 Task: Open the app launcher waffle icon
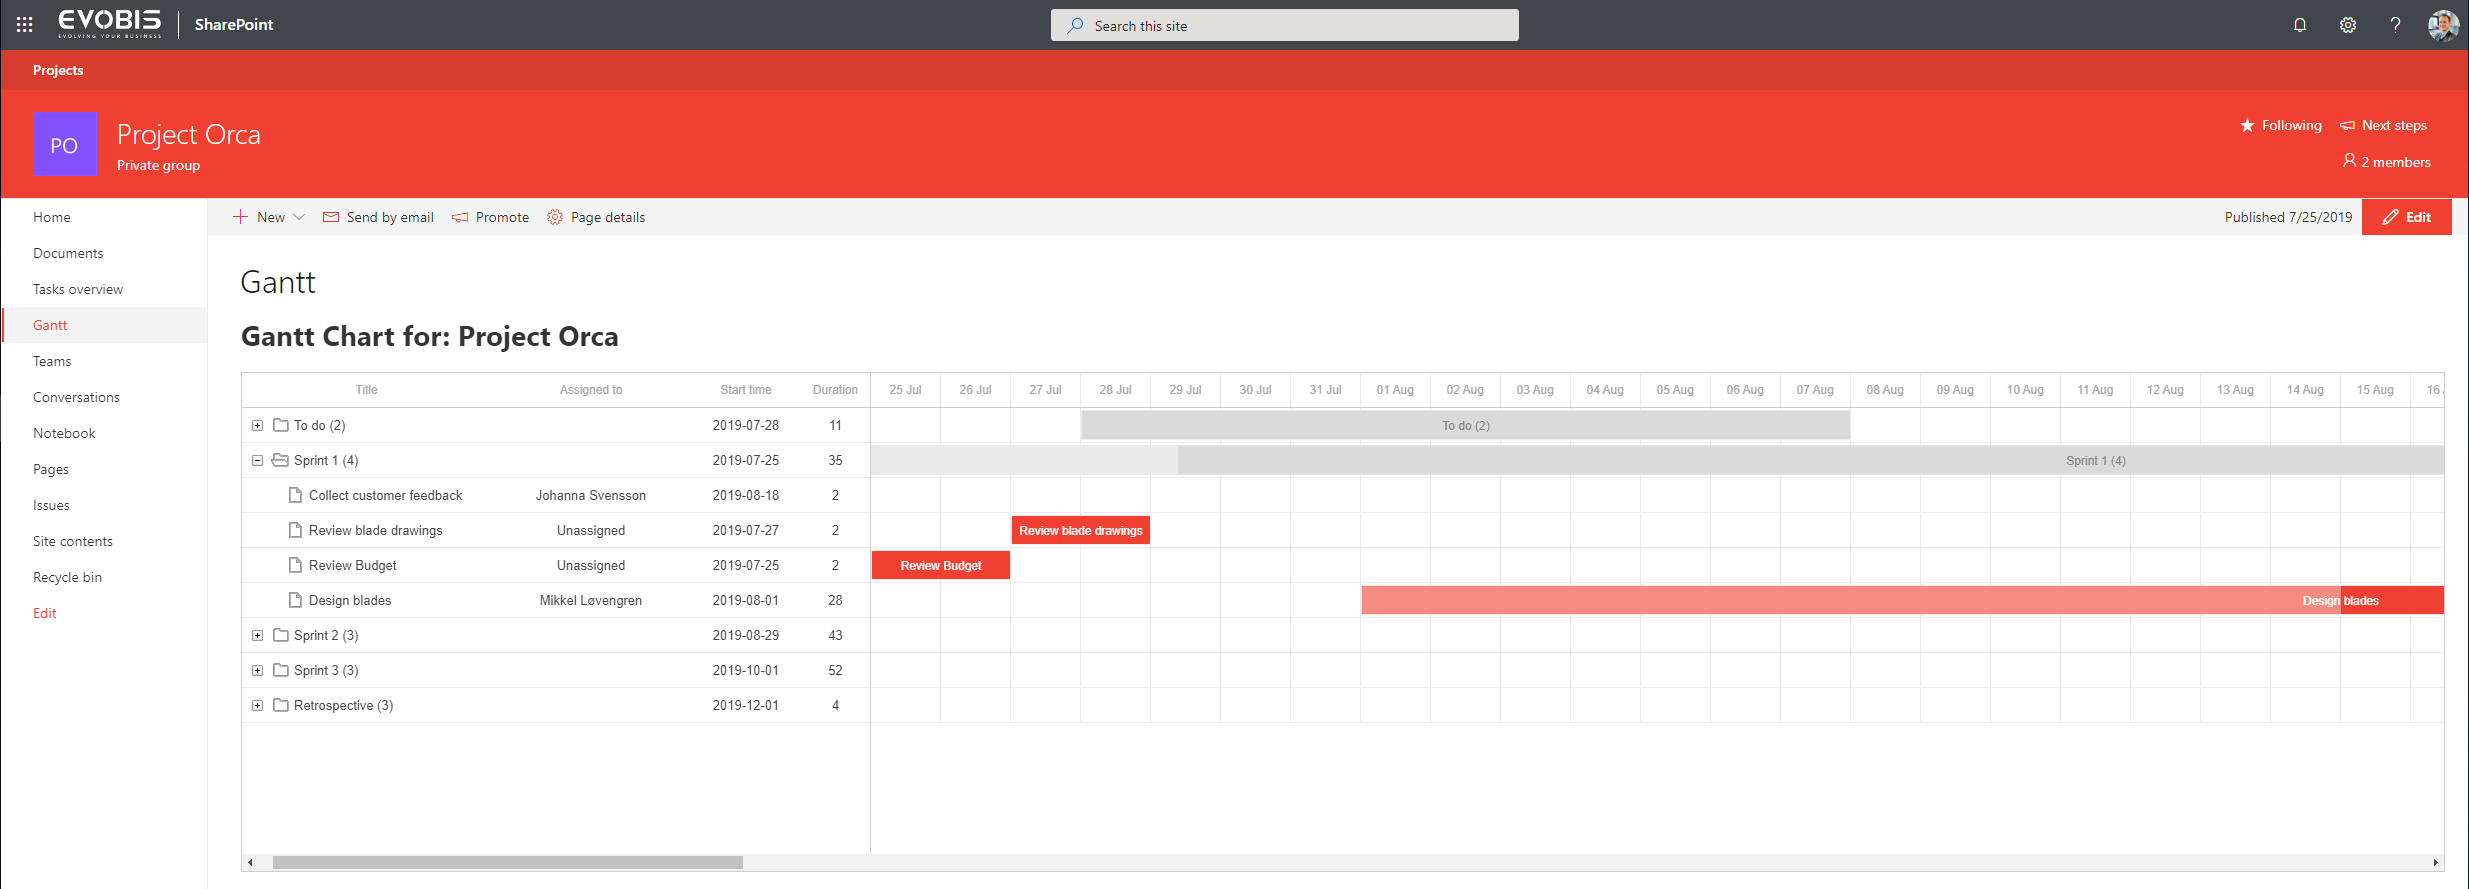point(25,25)
